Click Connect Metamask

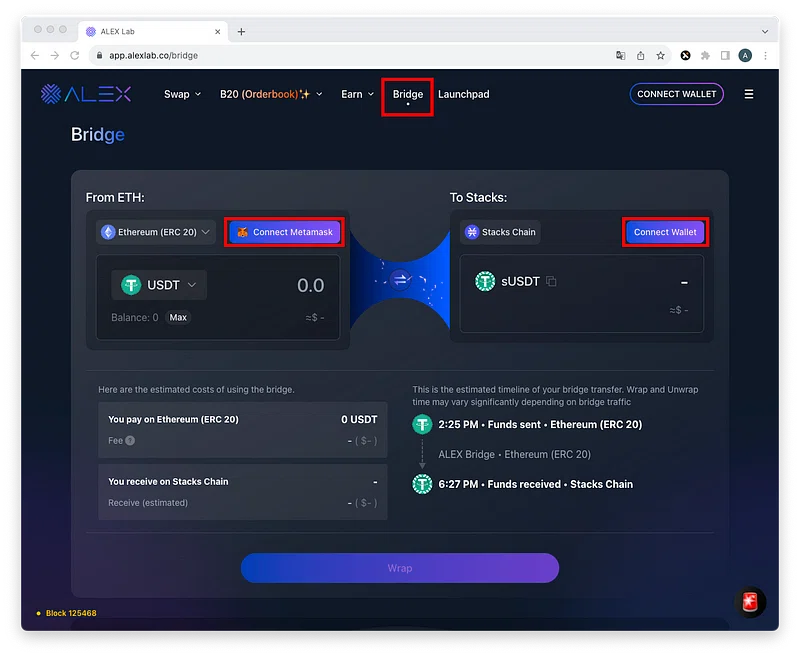click(285, 232)
